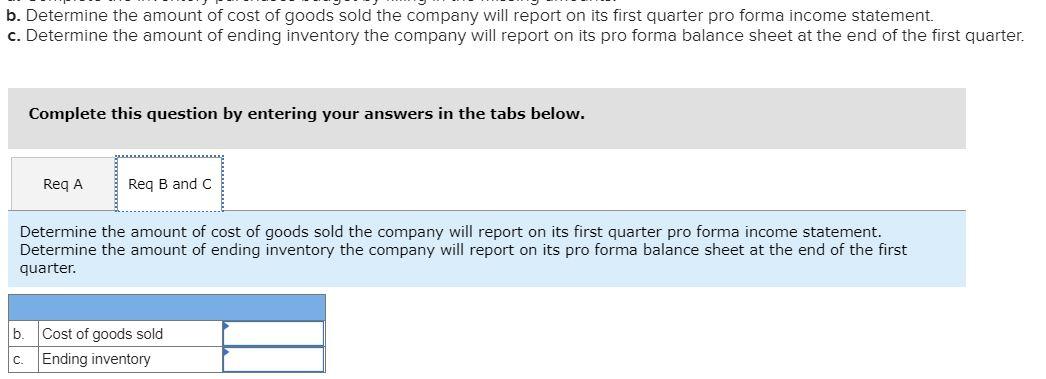Click the ending inventory sentence in blue panel
This screenshot has width=1046, height=379.
(x=464, y=250)
